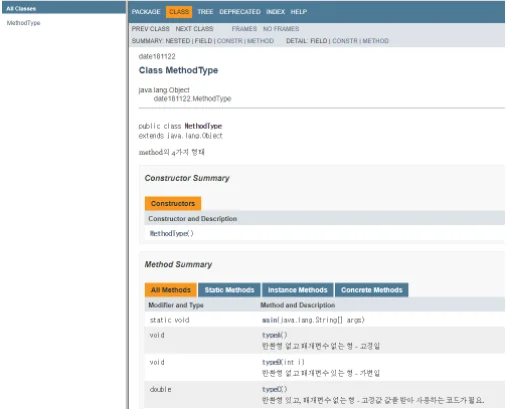The height and width of the screenshot is (409, 507).
Task: Go to PACKAGE in top navigation
Action: coord(146,12)
